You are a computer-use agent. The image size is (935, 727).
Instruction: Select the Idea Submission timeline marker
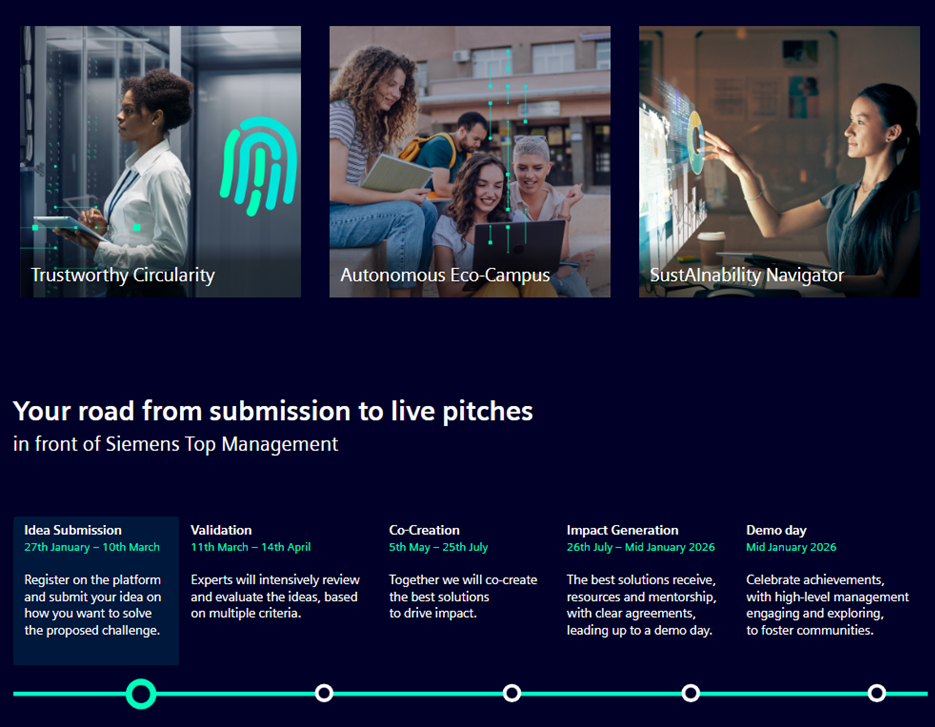141,694
